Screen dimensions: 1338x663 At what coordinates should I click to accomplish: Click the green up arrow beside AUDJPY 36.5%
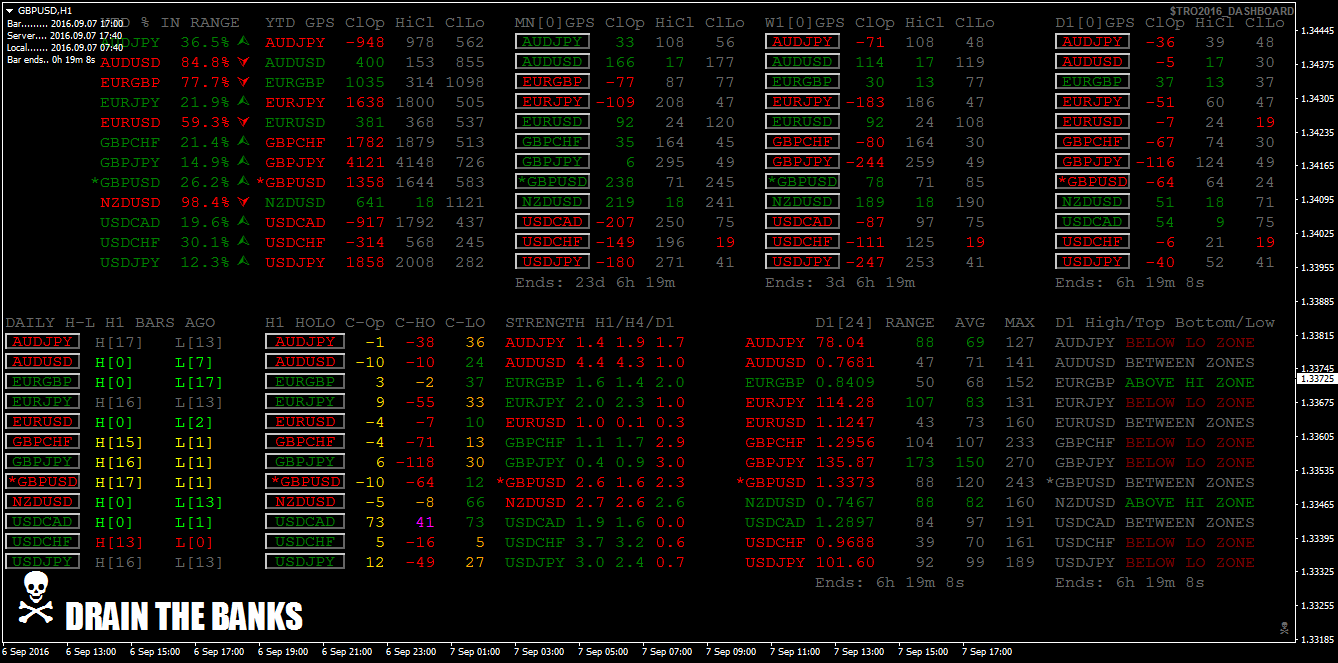[243, 42]
